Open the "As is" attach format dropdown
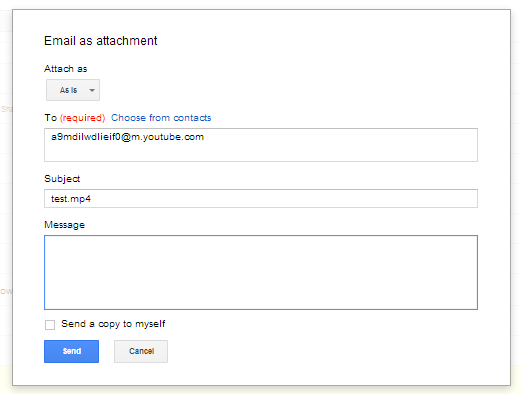Screen dimensions: 521x394 point(73,90)
